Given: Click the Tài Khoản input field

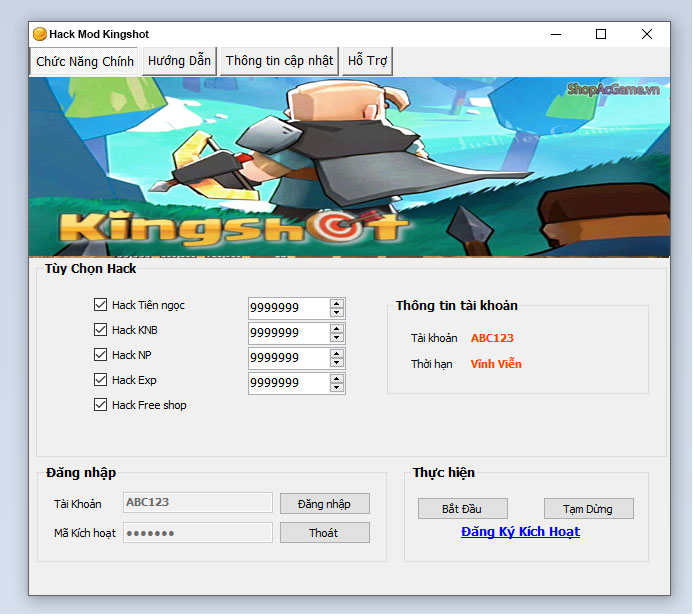Looking at the screenshot, I should (x=198, y=502).
